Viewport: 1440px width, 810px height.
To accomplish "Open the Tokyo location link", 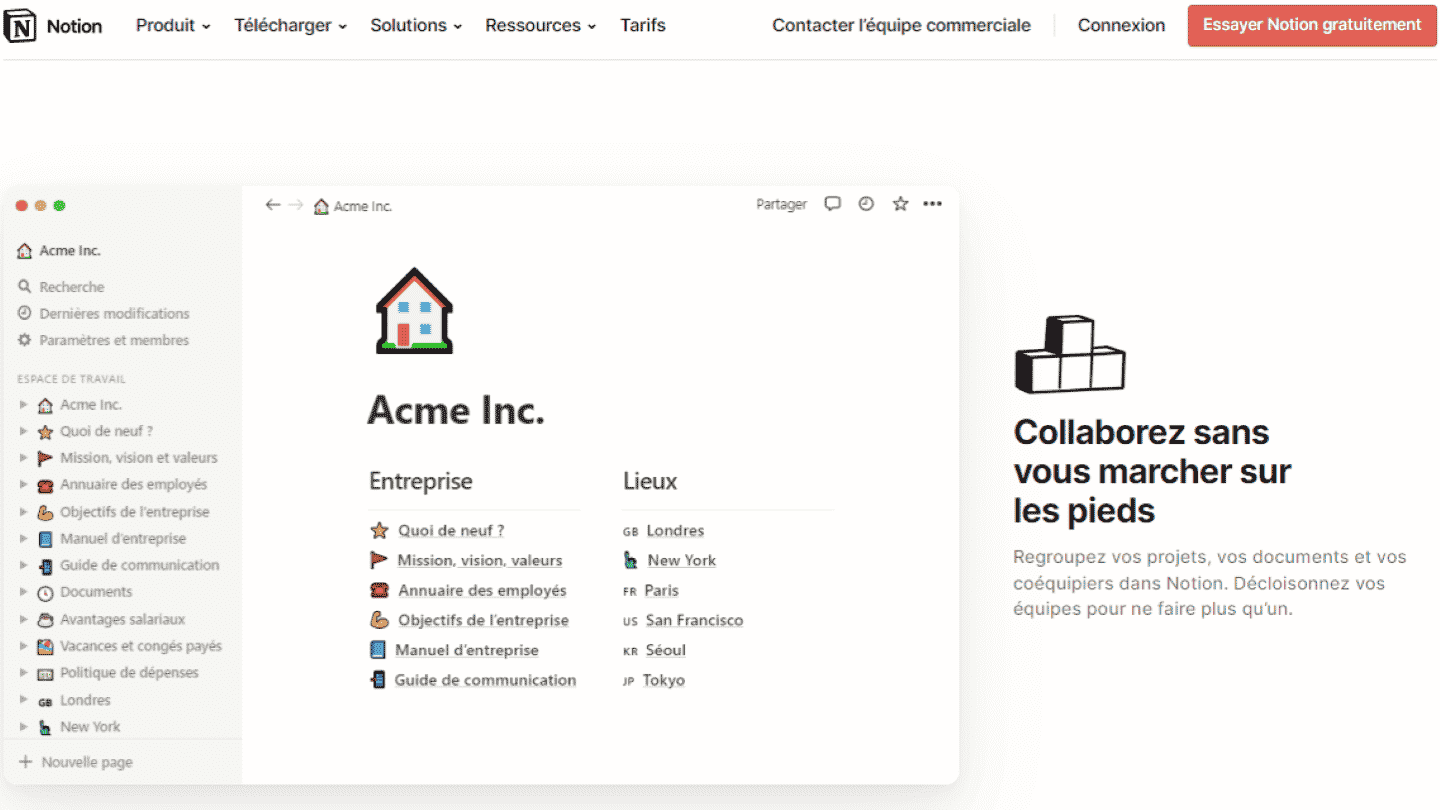I will [664, 680].
